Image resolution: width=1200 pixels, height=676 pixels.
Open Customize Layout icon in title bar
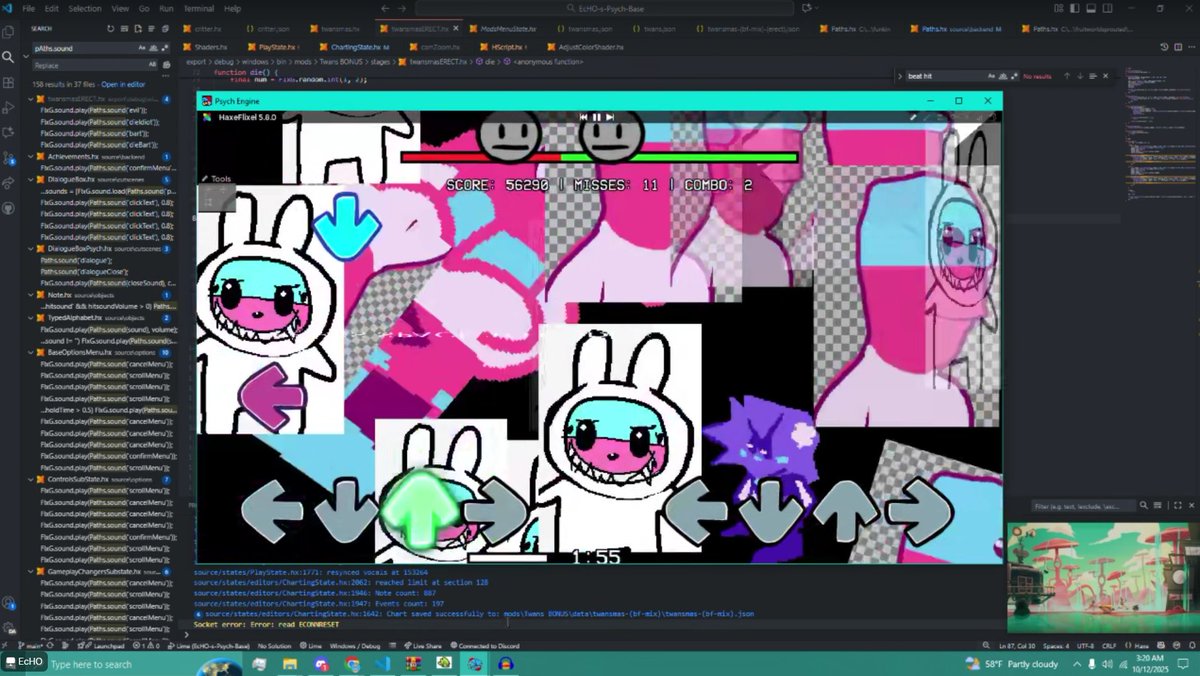[1059, 8]
